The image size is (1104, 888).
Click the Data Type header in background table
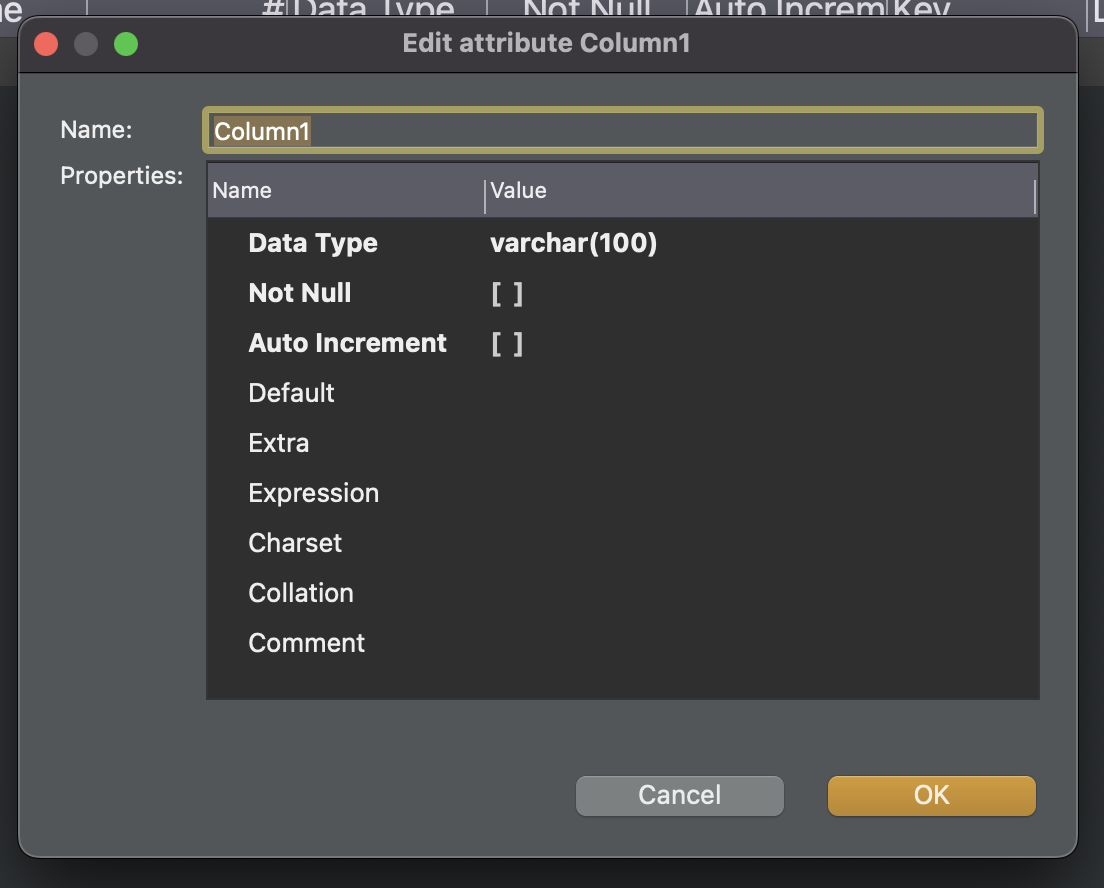tap(373, 8)
